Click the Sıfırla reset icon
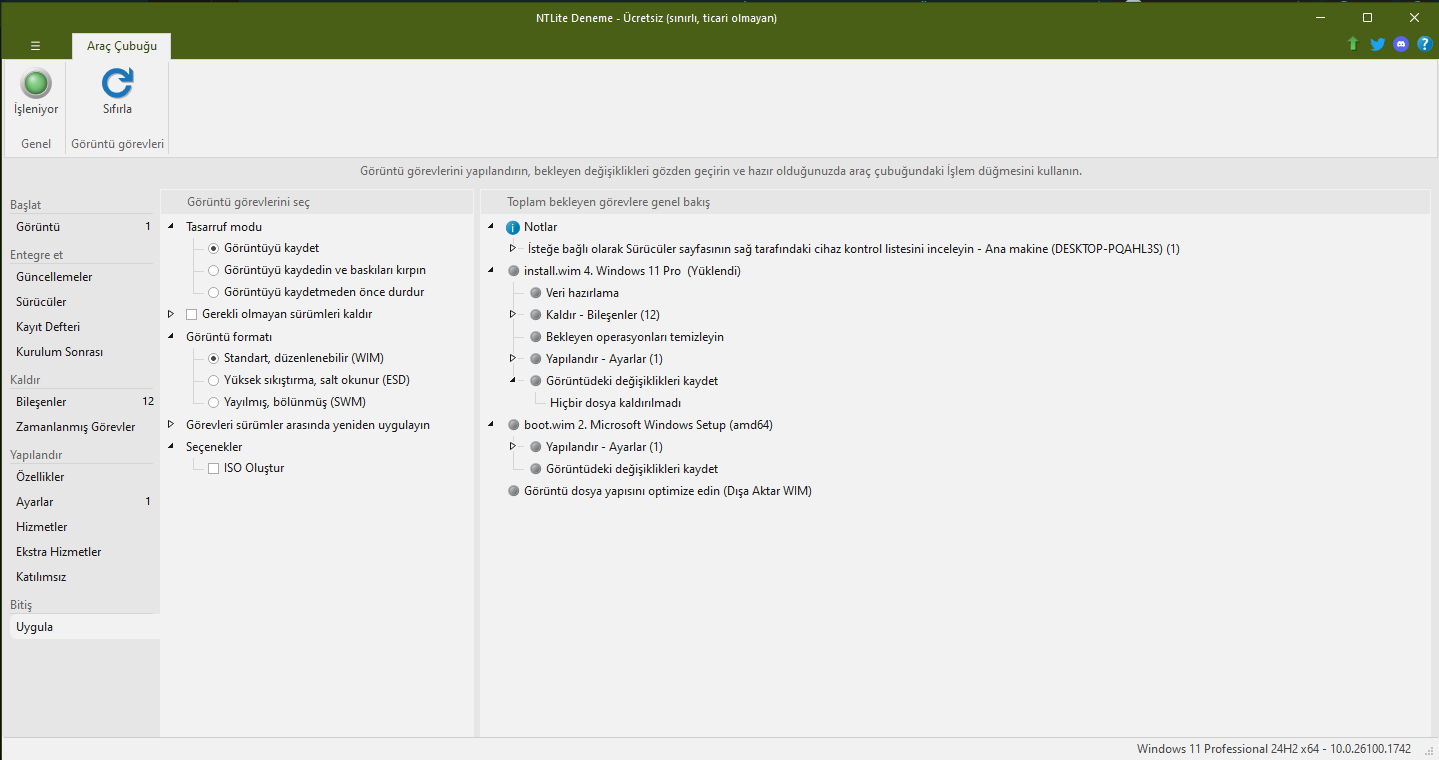Screen dimensions: 1439x760 tap(117, 83)
